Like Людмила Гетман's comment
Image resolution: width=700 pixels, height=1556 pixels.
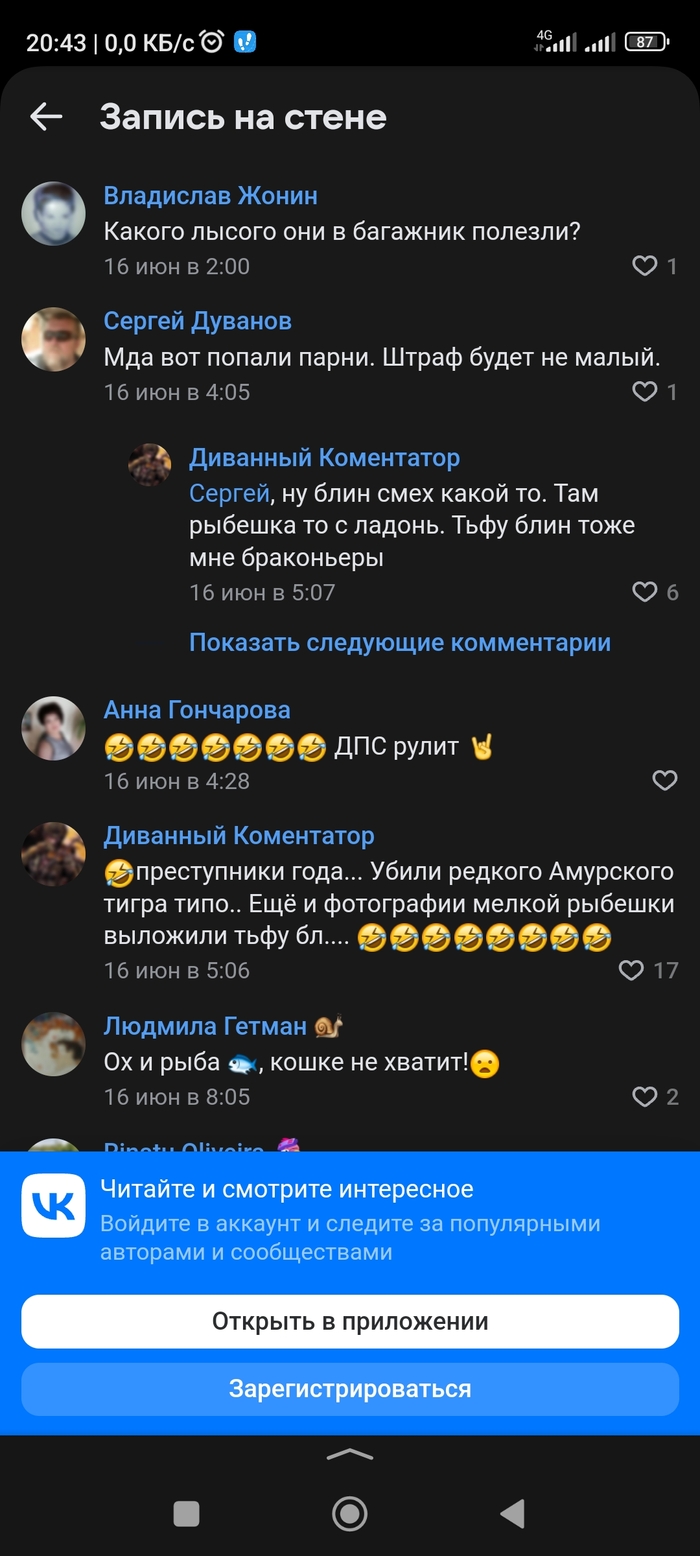tap(644, 1097)
